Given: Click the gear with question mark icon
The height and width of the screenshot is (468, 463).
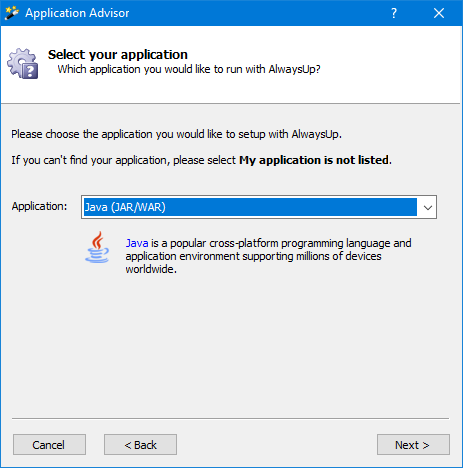Looking at the screenshot, I should [23, 64].
